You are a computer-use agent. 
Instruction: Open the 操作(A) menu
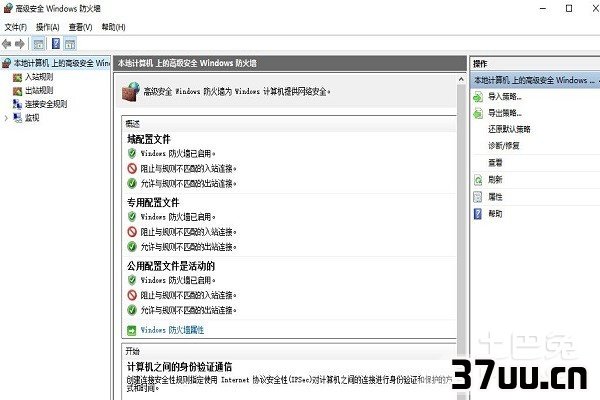[x=47, y=27]
